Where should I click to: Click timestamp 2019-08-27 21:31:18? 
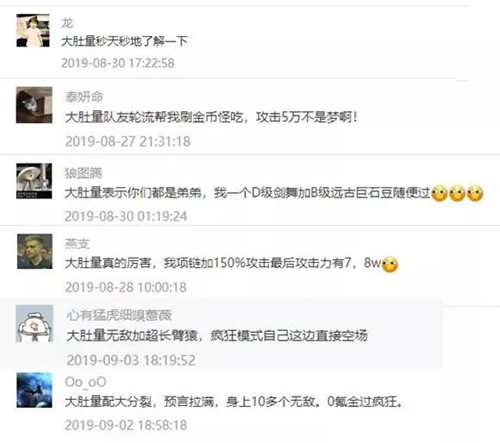[128, 141]
